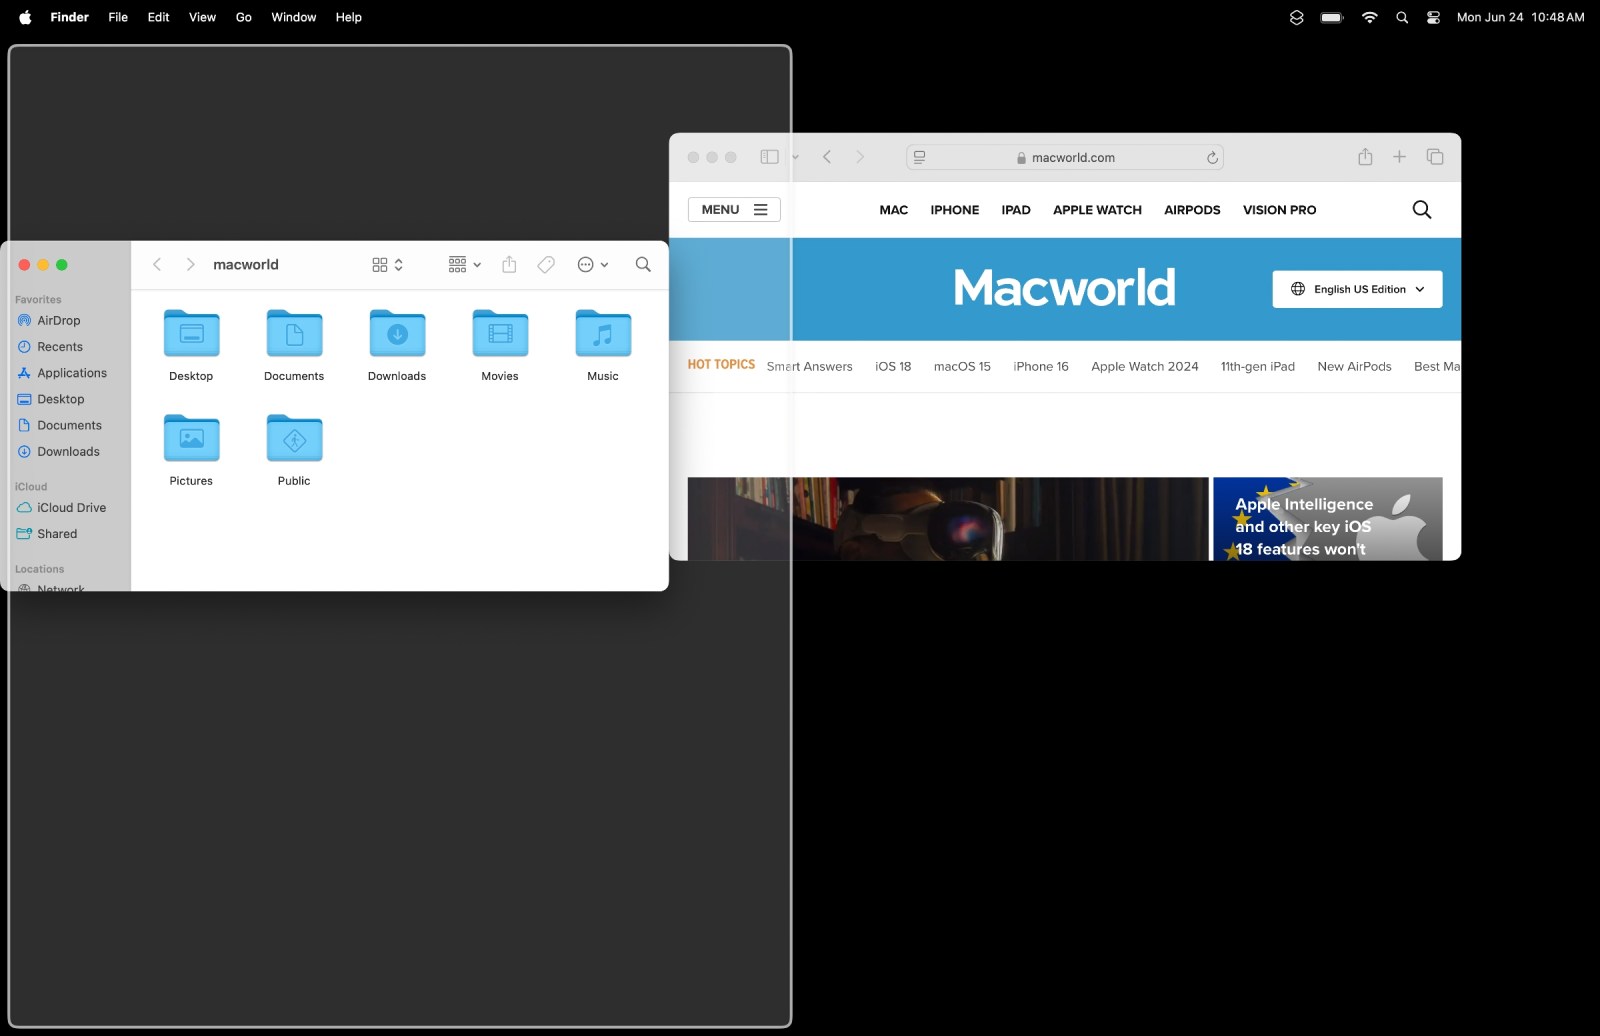
Task: Open Window menu in menu bar
Action: (x=293, y=17)
